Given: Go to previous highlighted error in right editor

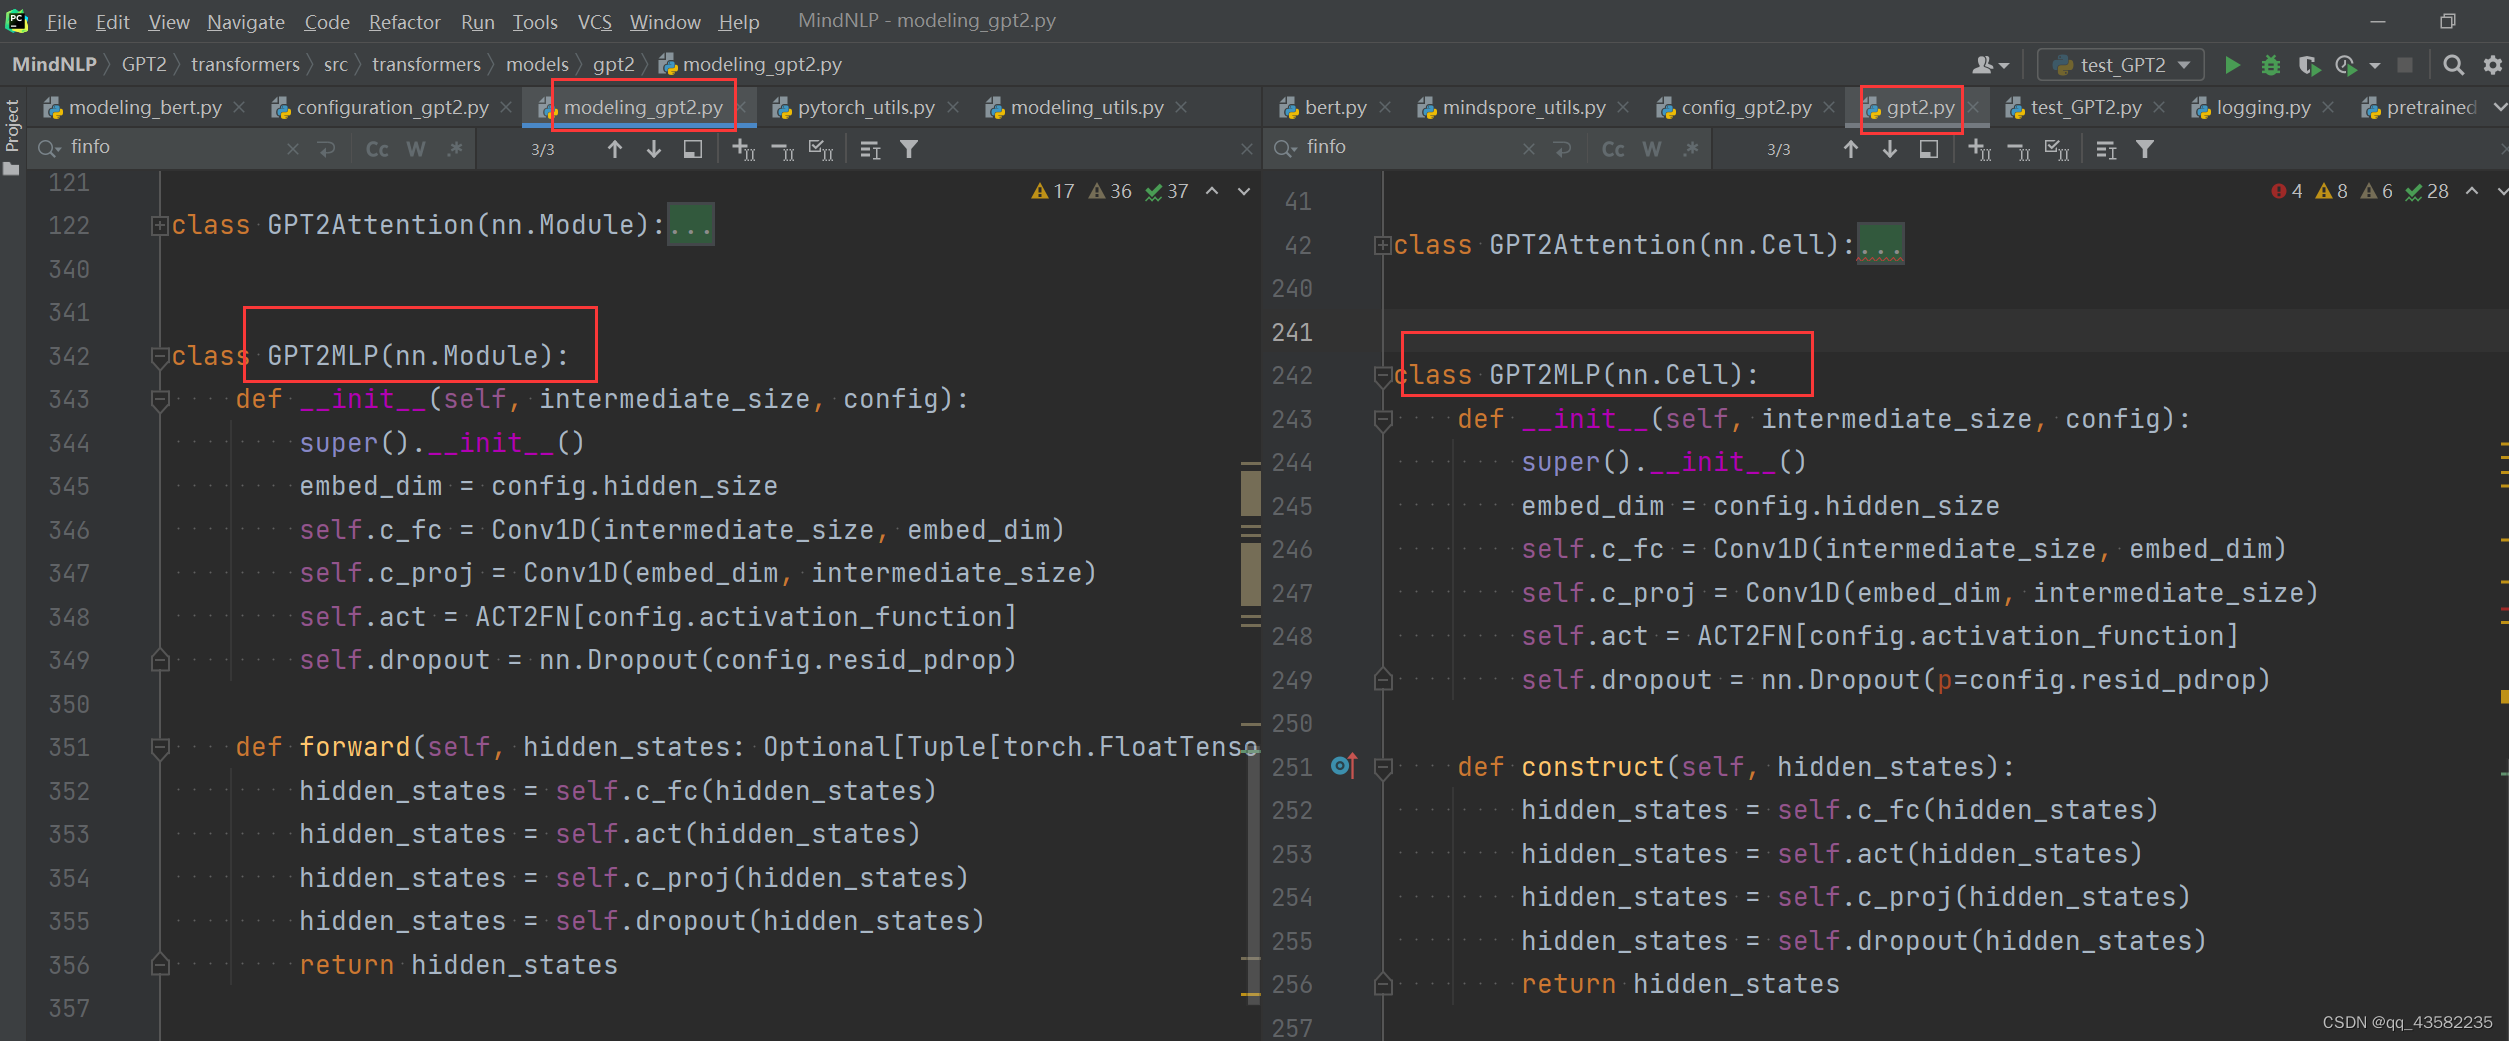Looking at the screenshot, I should click(x=2472, y=191).
